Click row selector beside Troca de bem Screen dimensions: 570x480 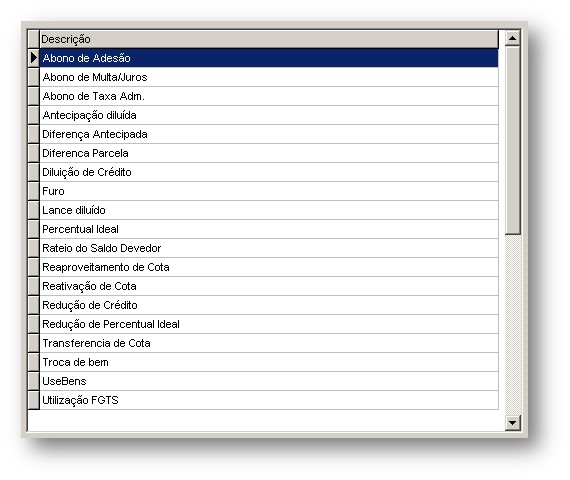[33, 362]
